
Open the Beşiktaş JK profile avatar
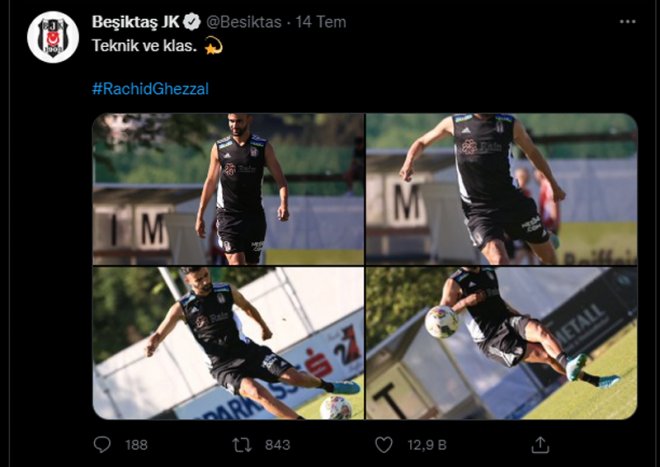tap(52, 38)
